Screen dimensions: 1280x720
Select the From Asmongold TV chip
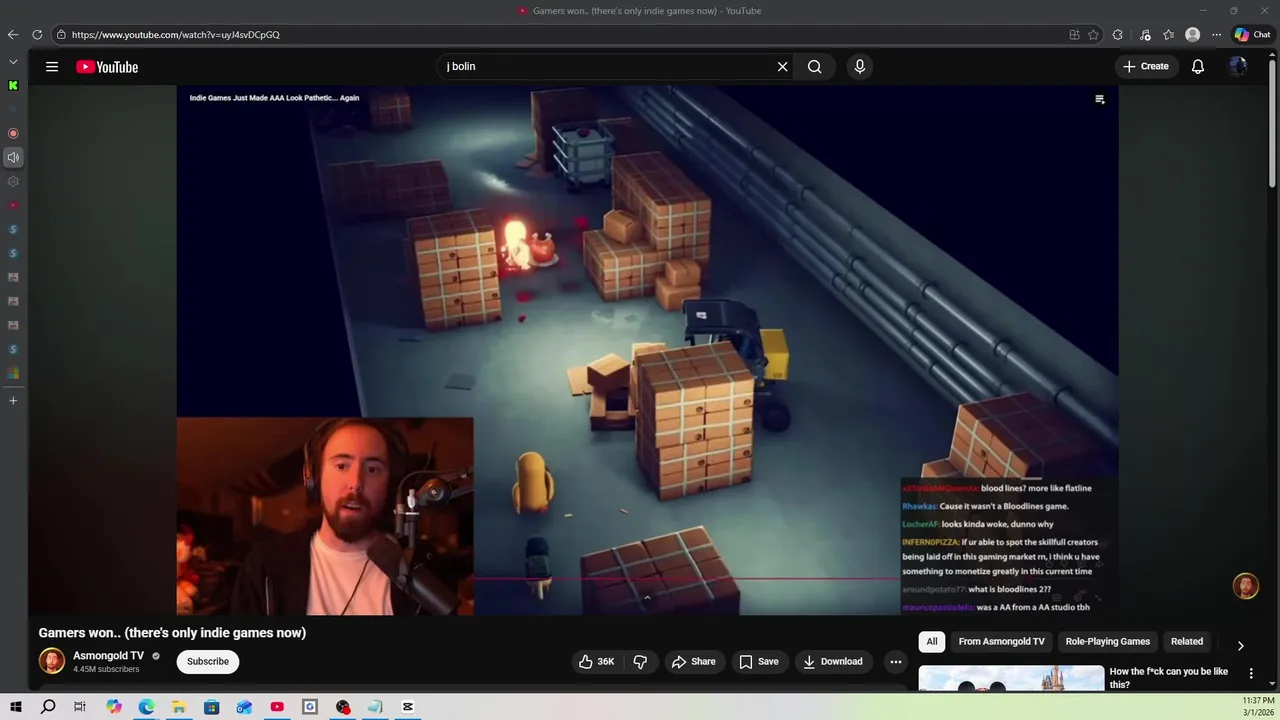coord(1001,642)
